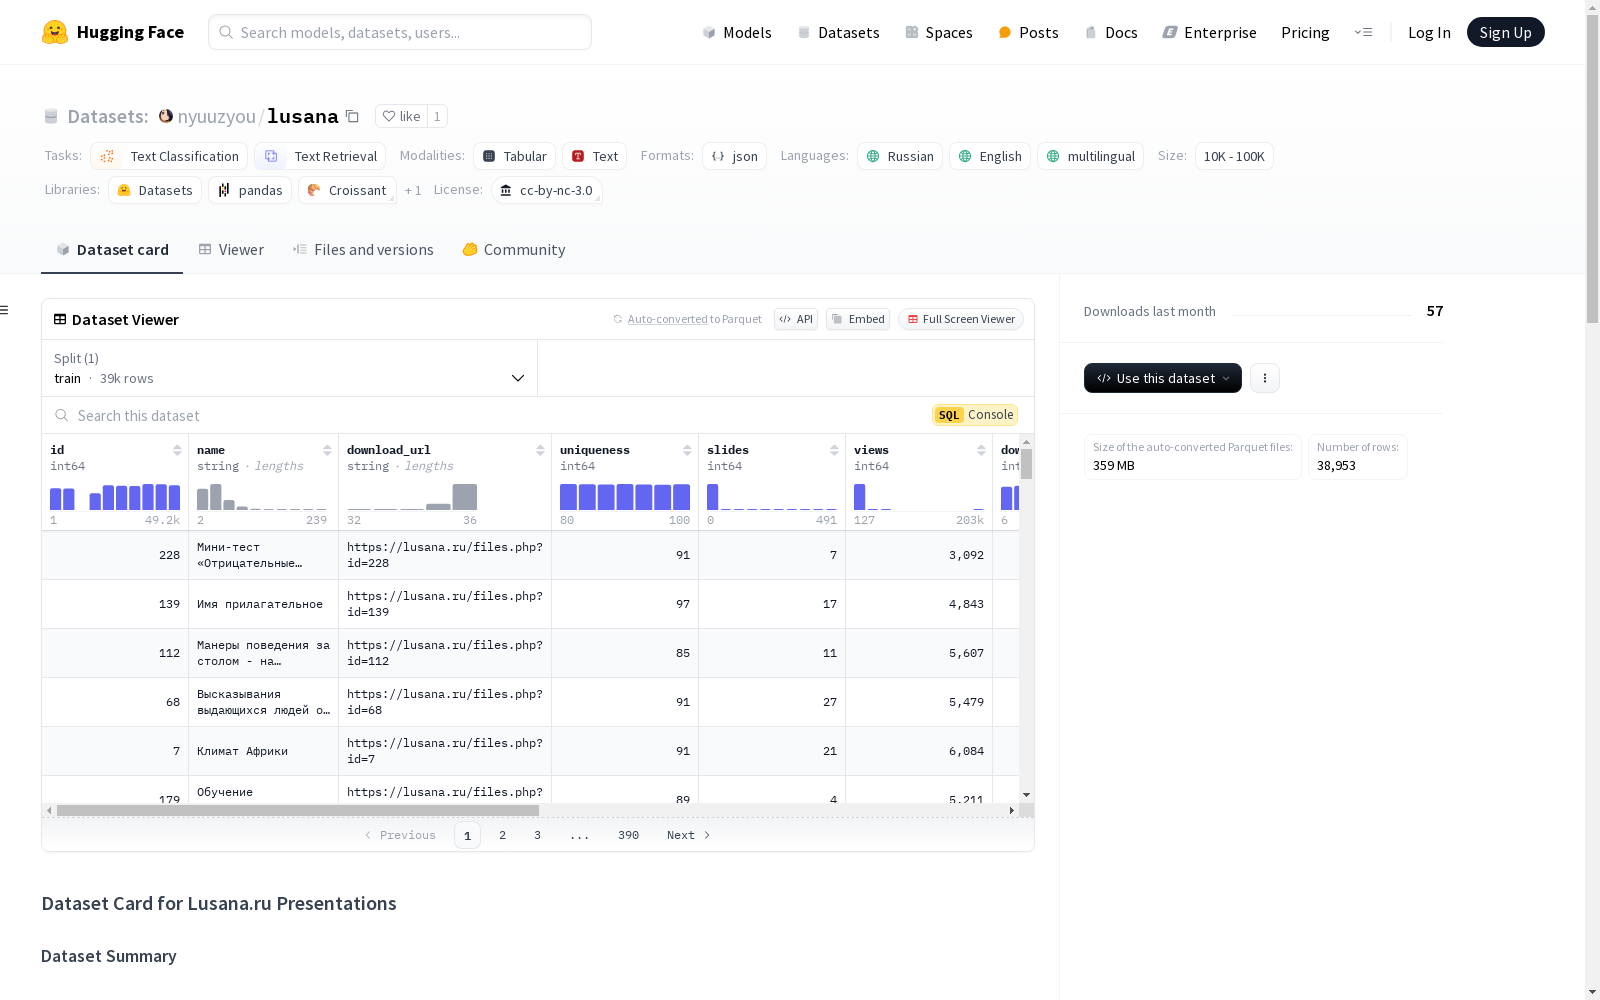Open the Files and versions tab
The image size is (1600, 1000).
pyautogui.click(x=363, y=250)
